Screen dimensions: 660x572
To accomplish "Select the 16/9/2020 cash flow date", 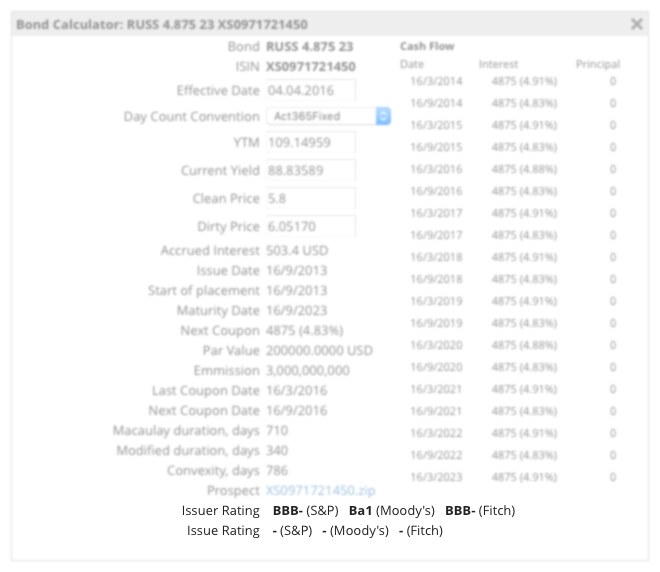I will [436, 367].
